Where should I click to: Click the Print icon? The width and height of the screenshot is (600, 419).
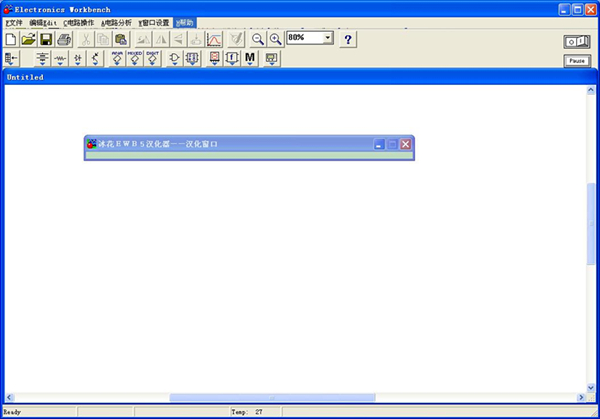coord(64,39)
